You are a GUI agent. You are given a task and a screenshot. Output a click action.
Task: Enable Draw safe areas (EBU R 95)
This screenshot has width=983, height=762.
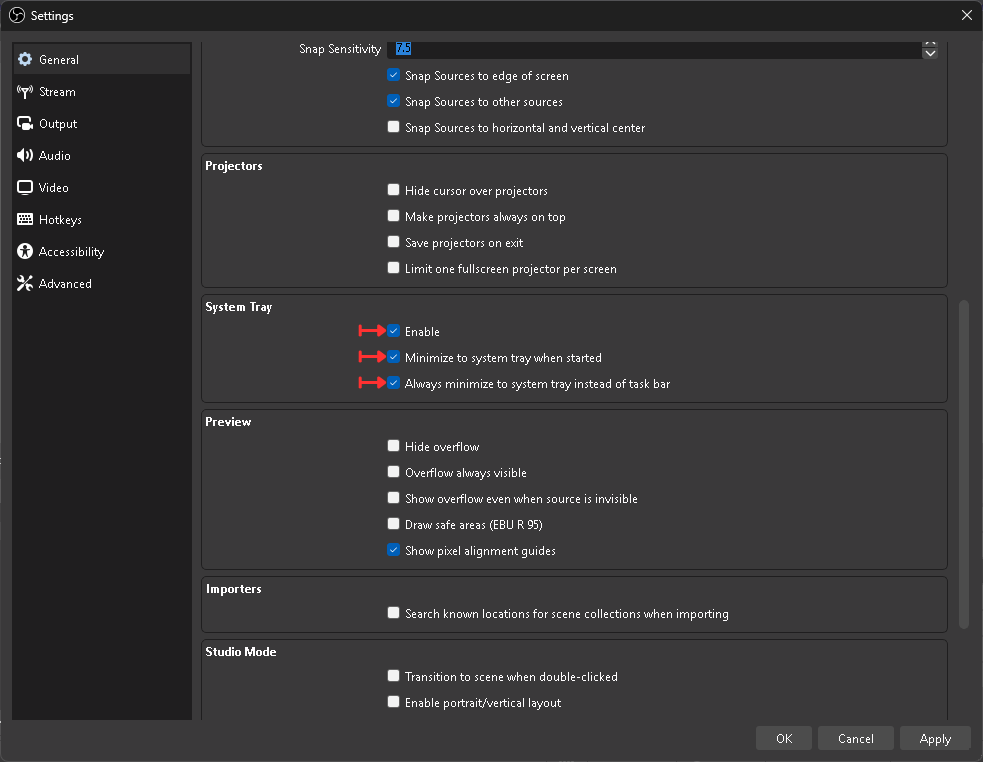click(394, 524)
